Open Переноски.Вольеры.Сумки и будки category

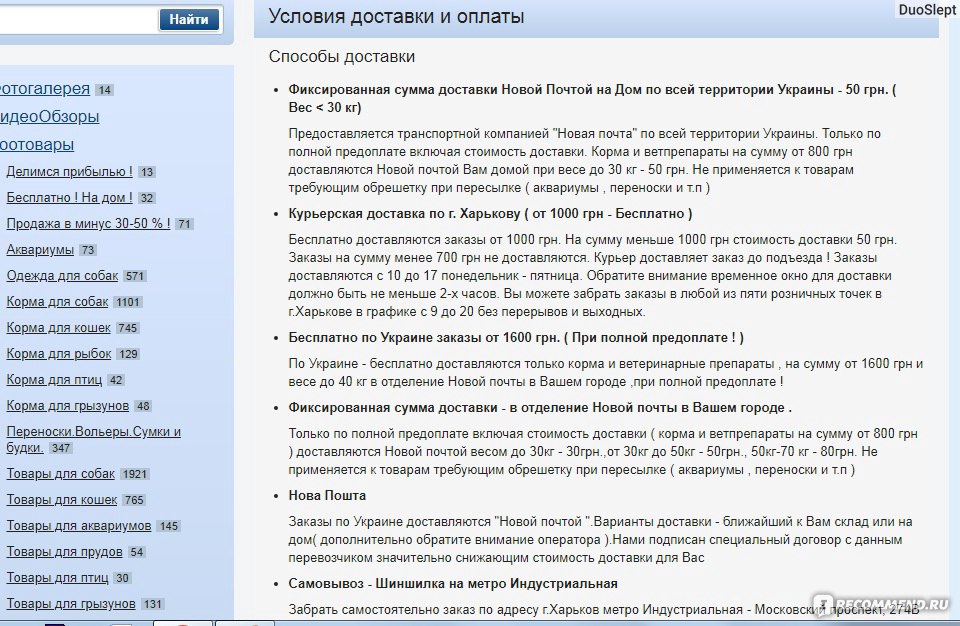click(x=94, y=439)
